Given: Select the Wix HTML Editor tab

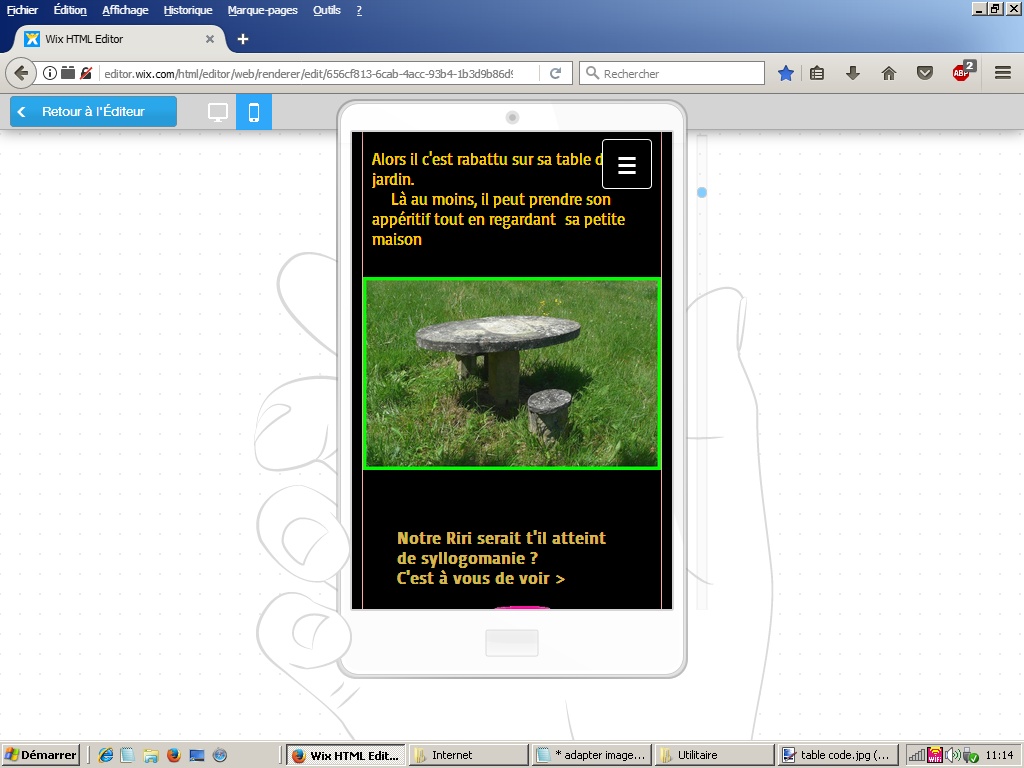Looking at the screenshot, I should point(119,39).
